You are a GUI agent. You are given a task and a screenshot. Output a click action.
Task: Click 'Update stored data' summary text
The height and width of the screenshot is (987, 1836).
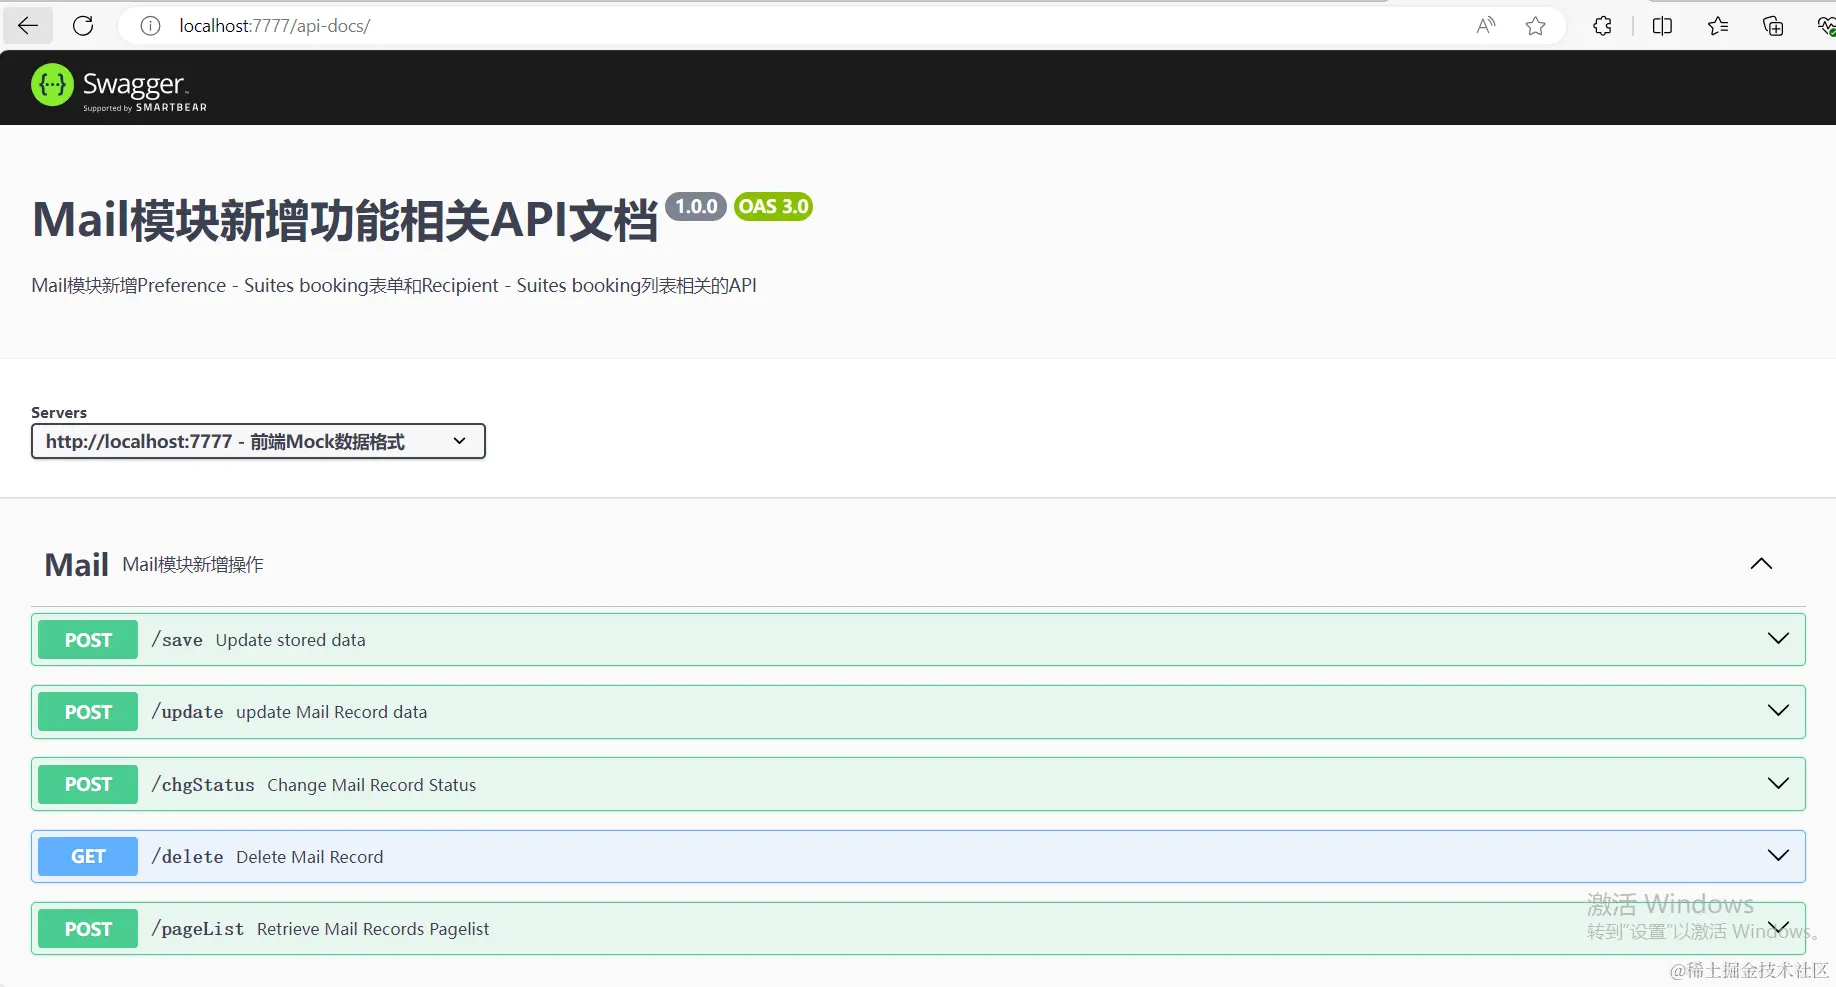tap(291, 640)
